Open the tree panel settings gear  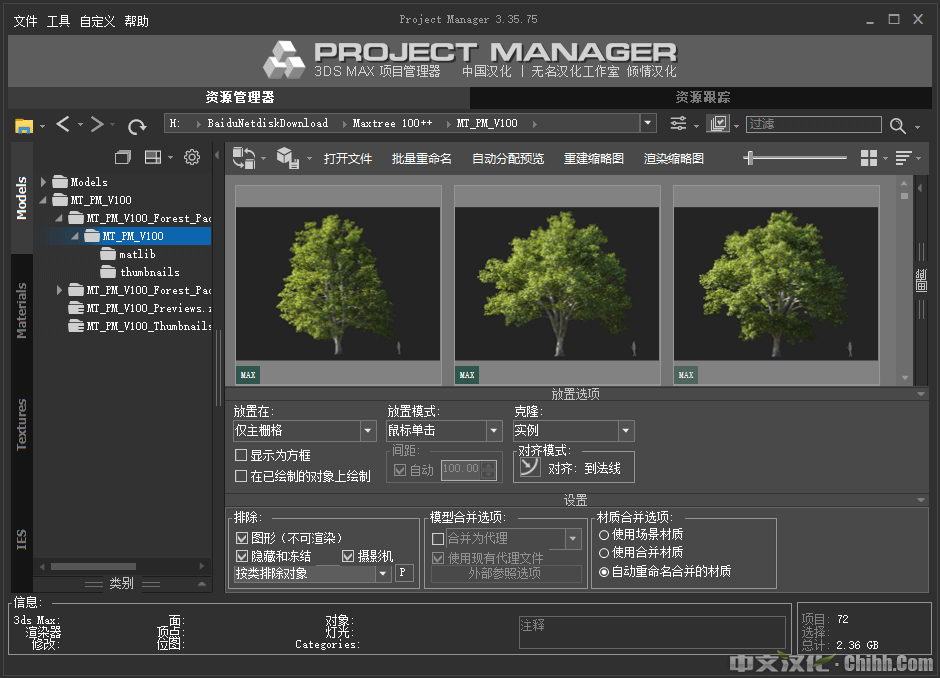coord(192,158)
